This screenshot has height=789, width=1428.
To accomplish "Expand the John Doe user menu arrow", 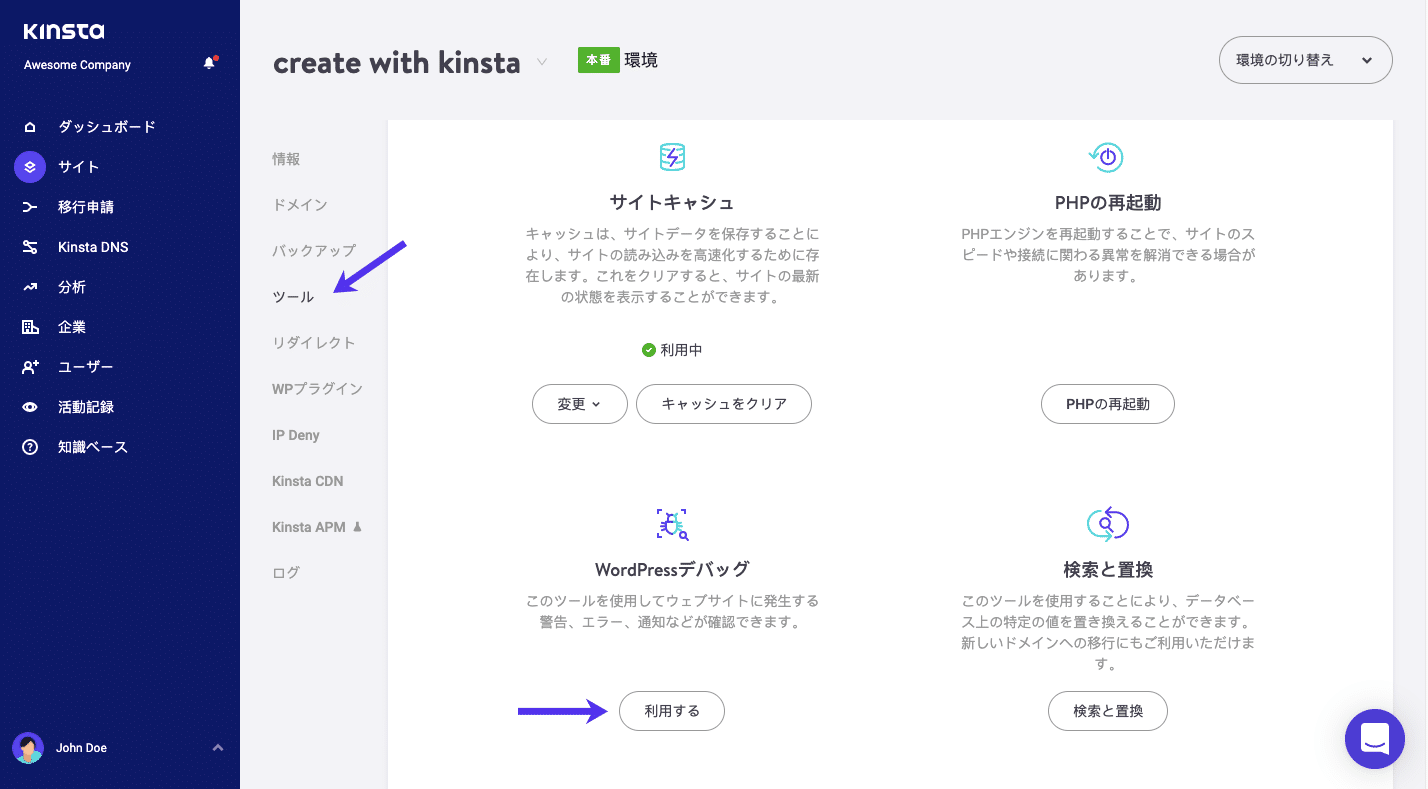I will tap(218, 748).
